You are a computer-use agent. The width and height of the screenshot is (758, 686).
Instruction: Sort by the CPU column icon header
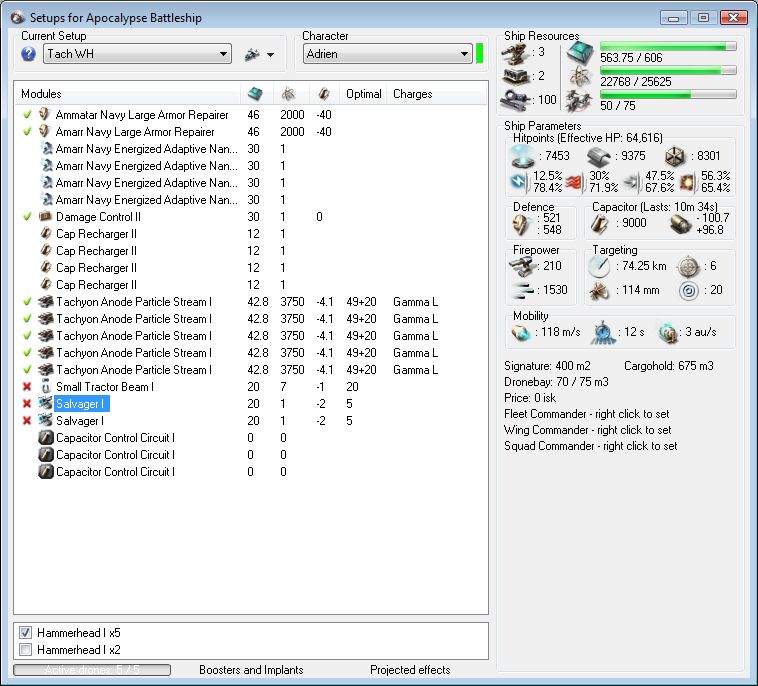[256, 94]
